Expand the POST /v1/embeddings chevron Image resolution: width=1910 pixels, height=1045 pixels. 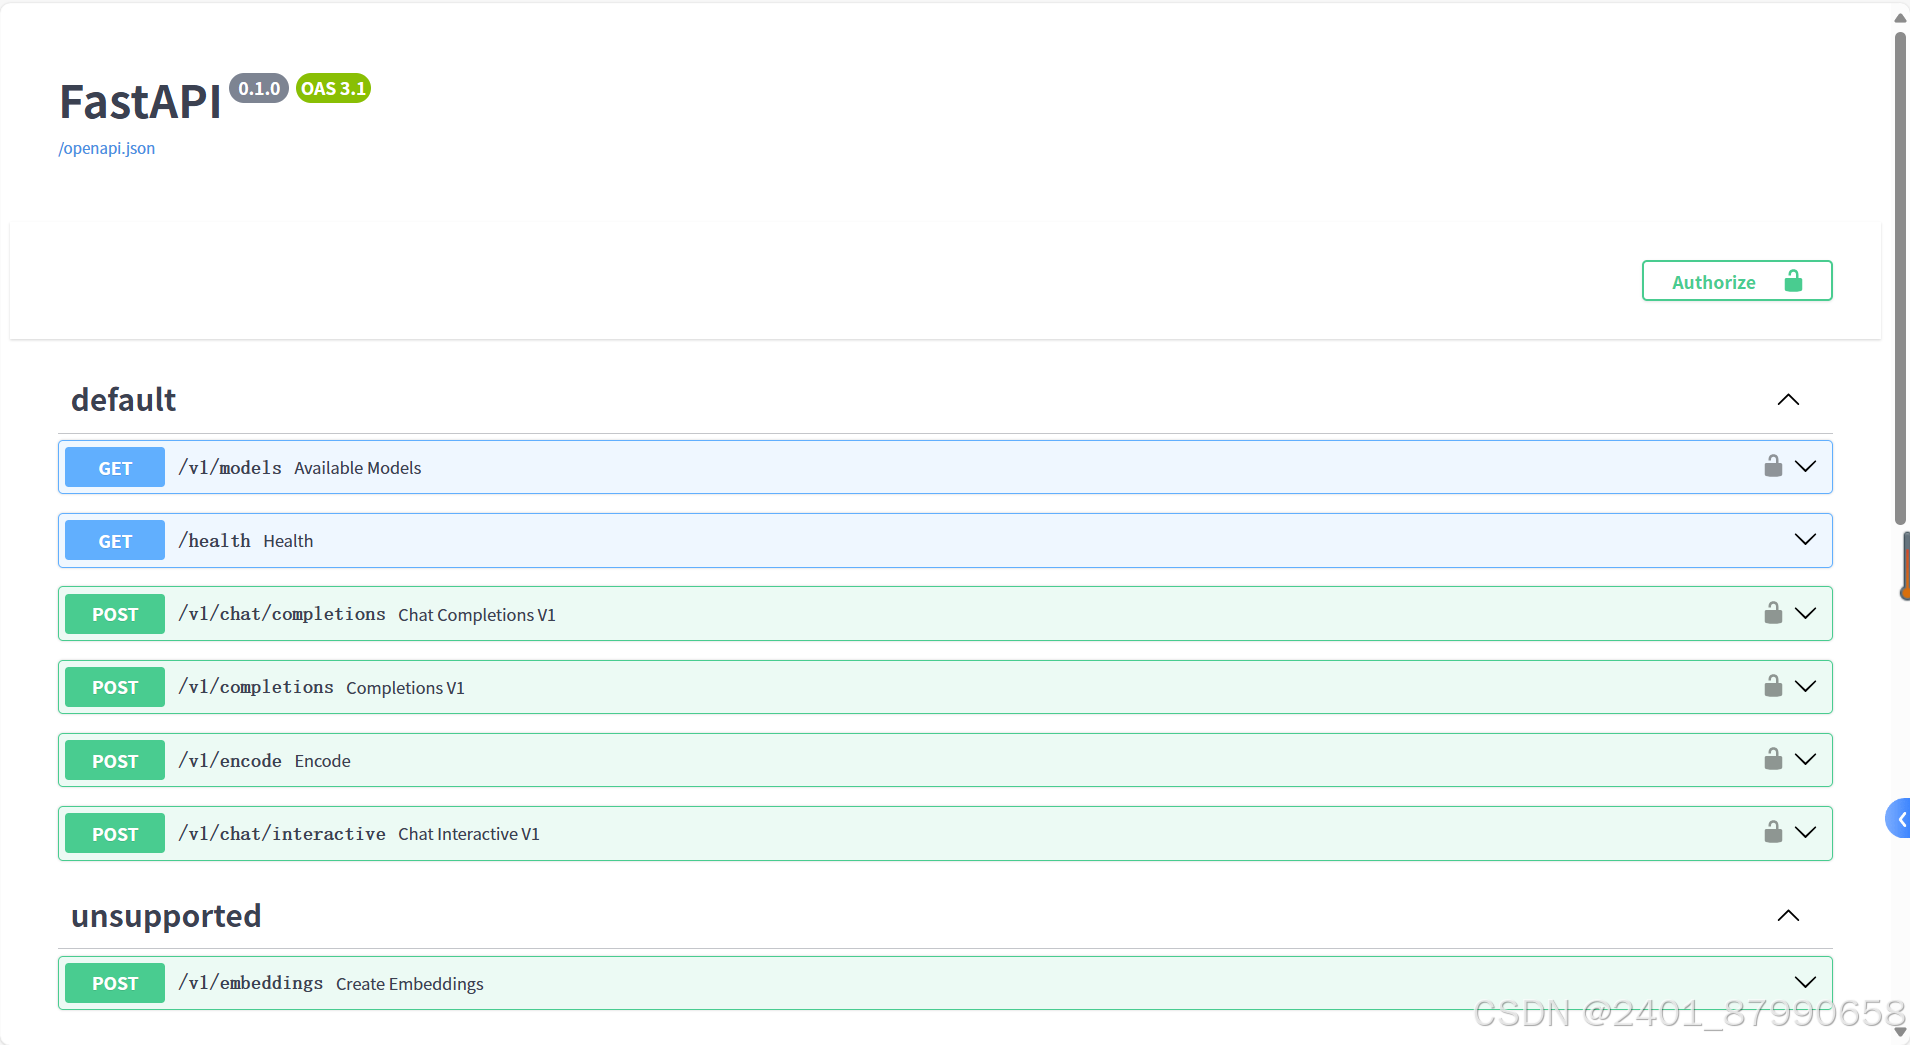click(x=1805, y=982)
